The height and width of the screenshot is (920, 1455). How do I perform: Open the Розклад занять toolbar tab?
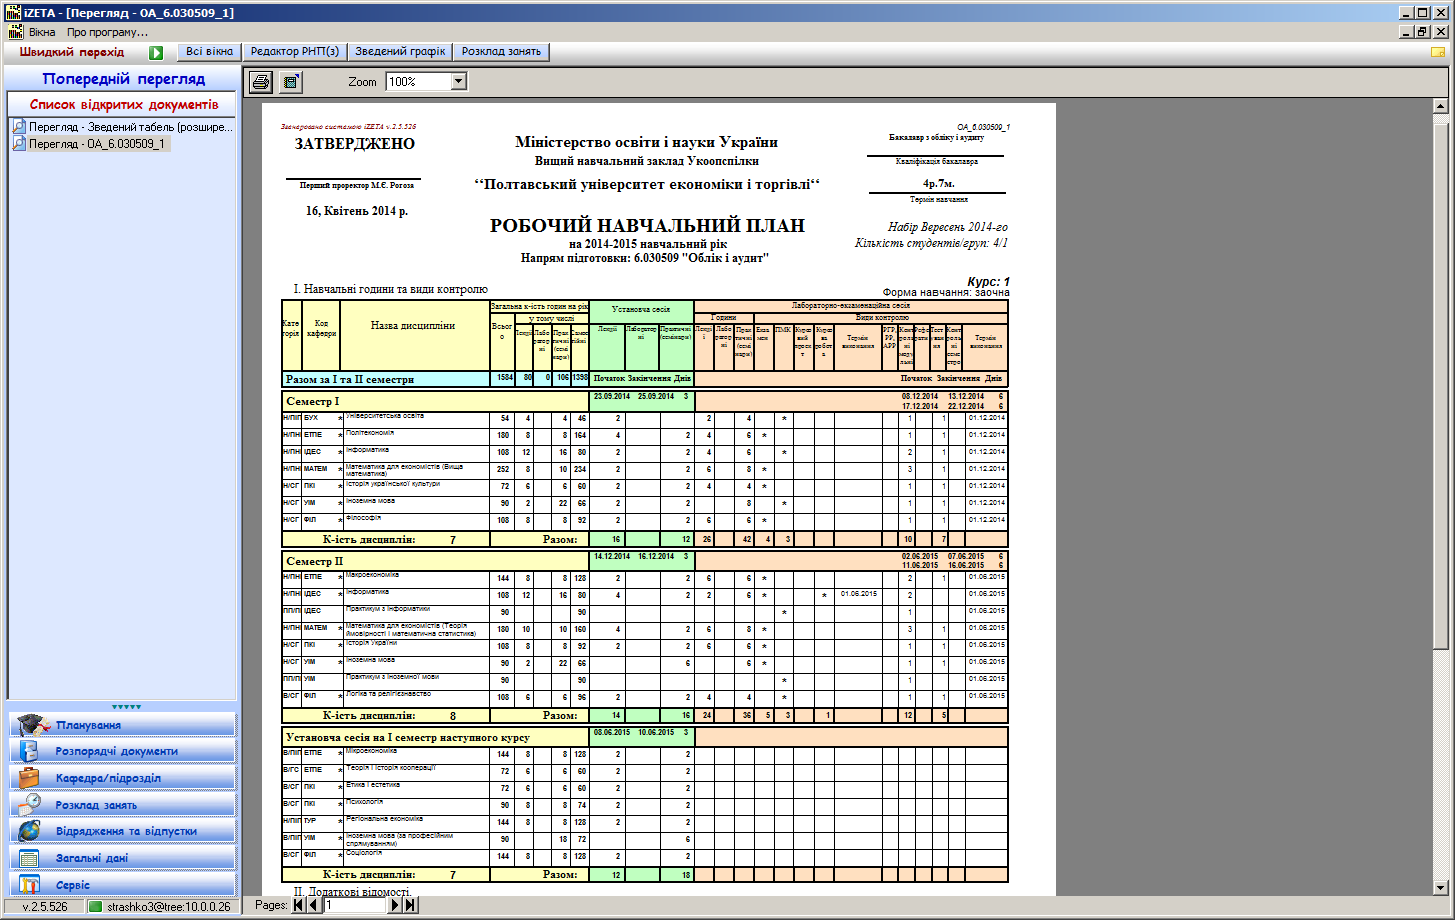point(501,52)
